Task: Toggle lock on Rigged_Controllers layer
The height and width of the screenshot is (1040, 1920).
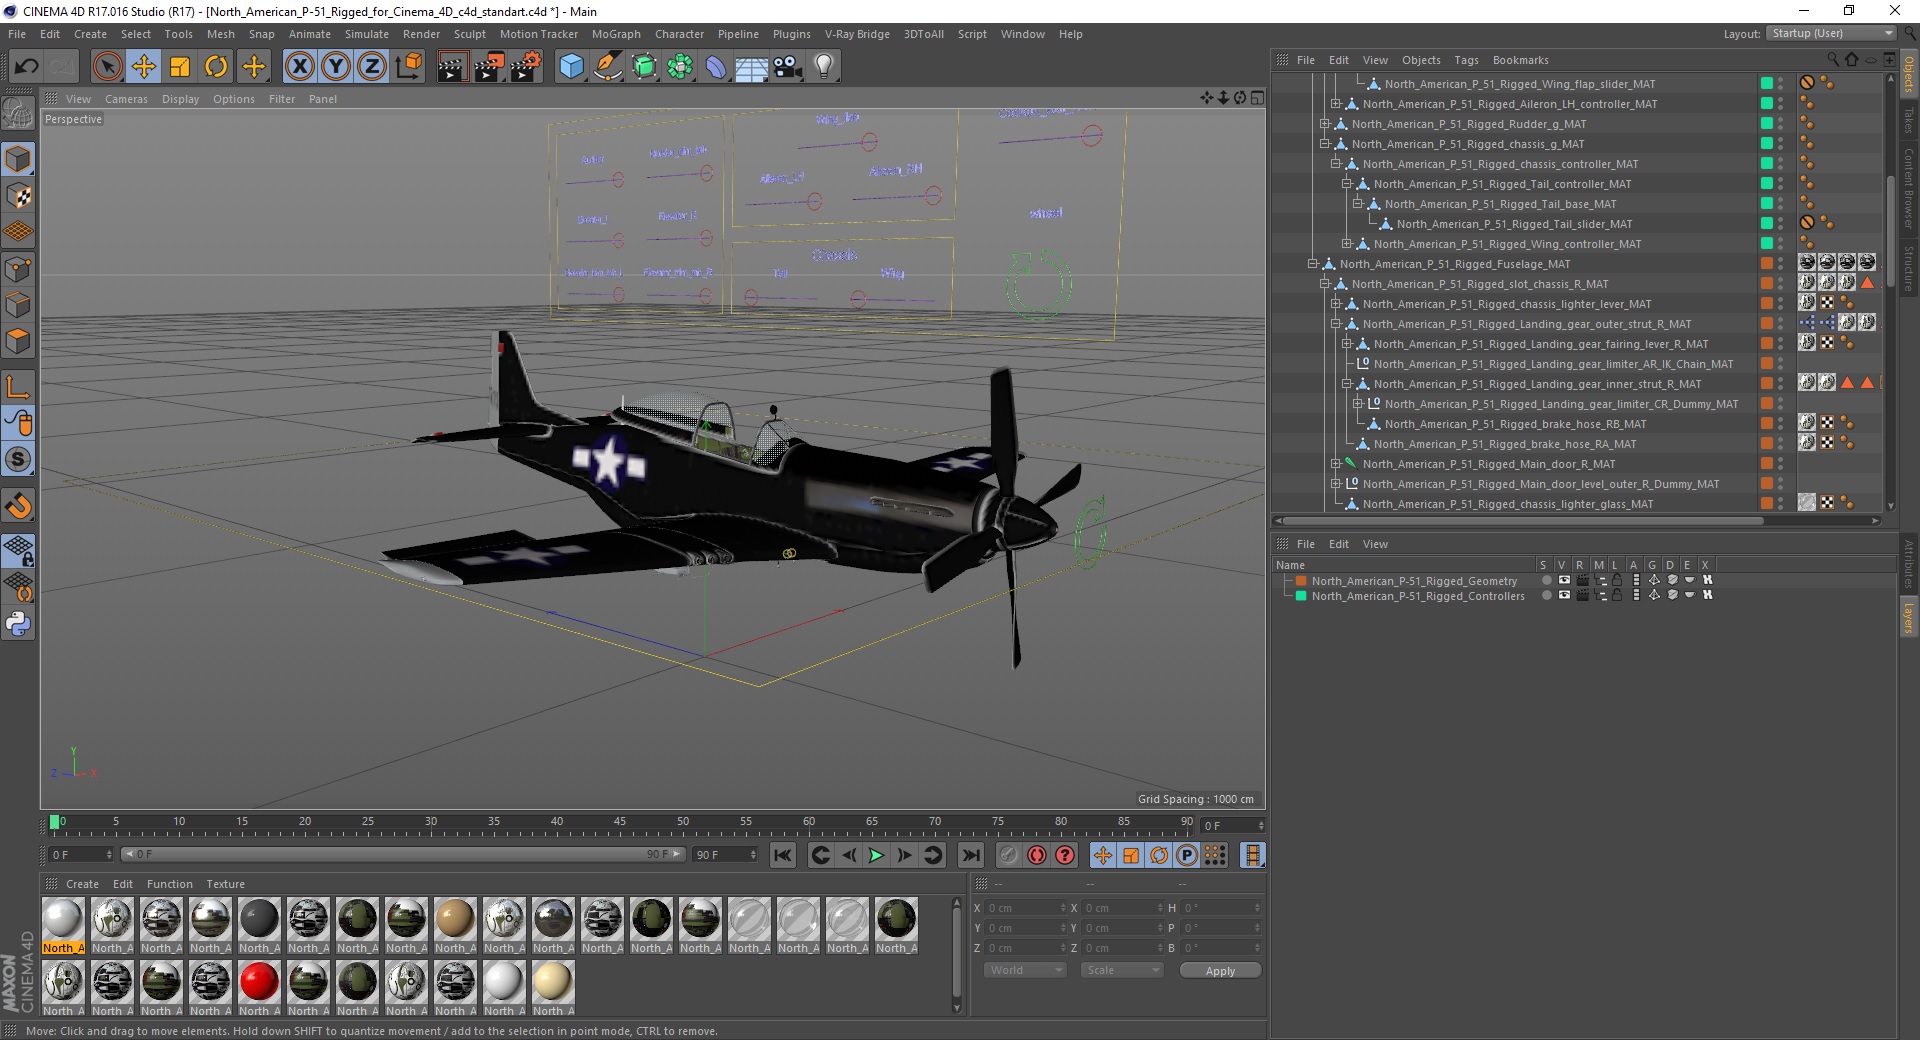Action: [1617, 595]
